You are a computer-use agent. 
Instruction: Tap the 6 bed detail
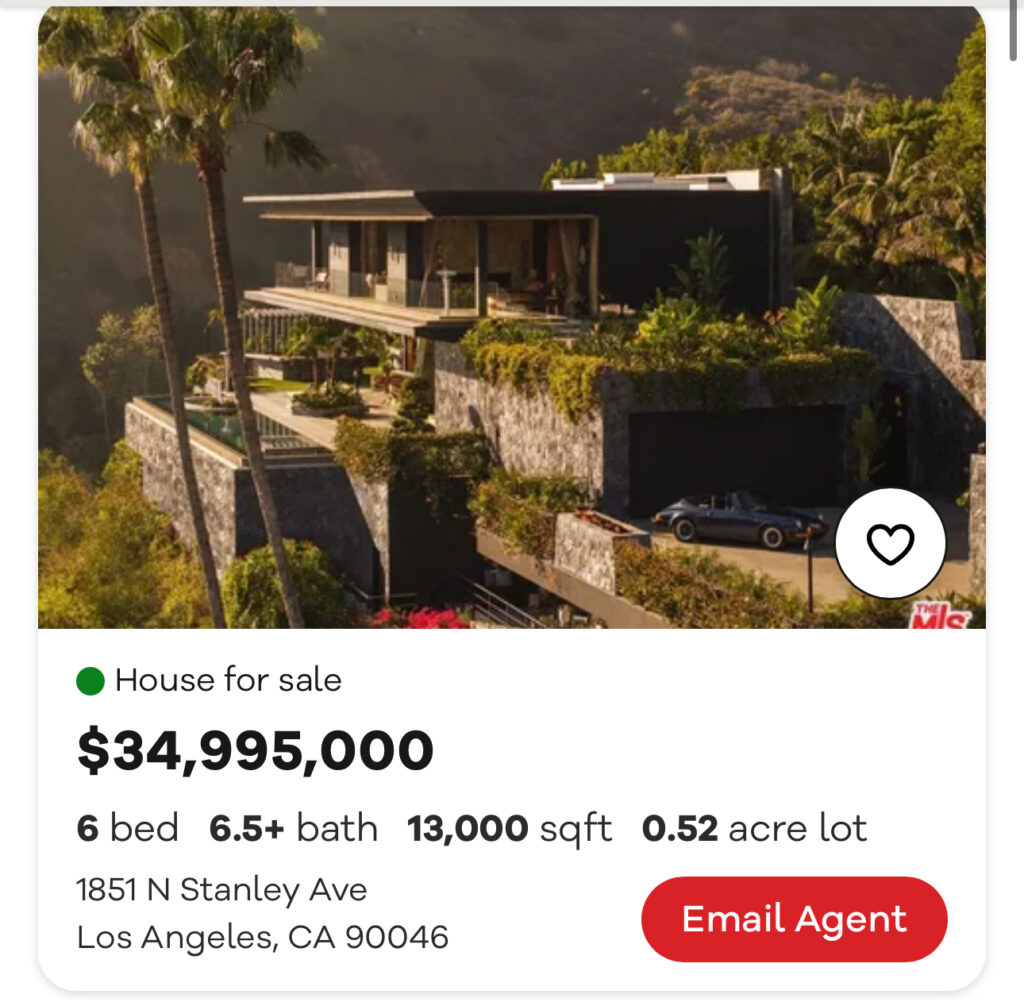coord(128,829)
